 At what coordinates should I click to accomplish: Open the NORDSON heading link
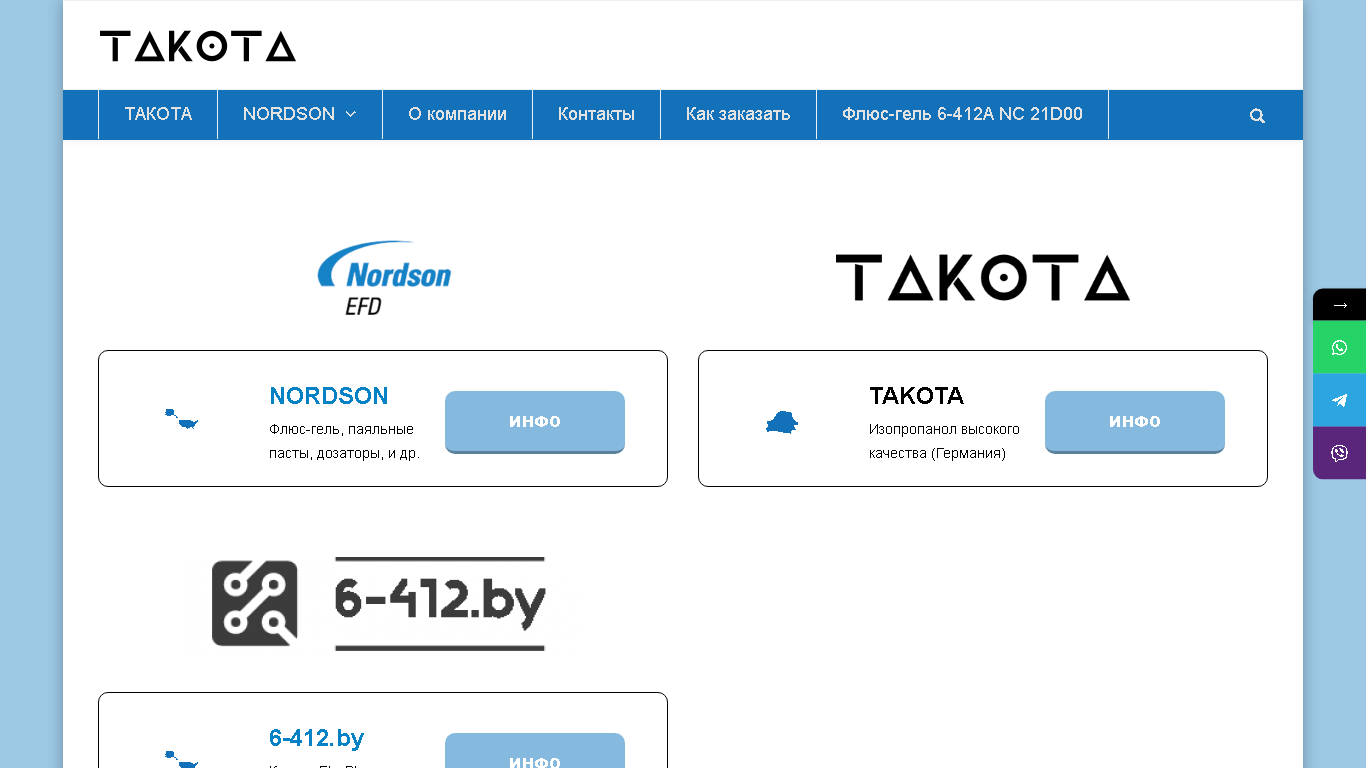coord(329,396)
